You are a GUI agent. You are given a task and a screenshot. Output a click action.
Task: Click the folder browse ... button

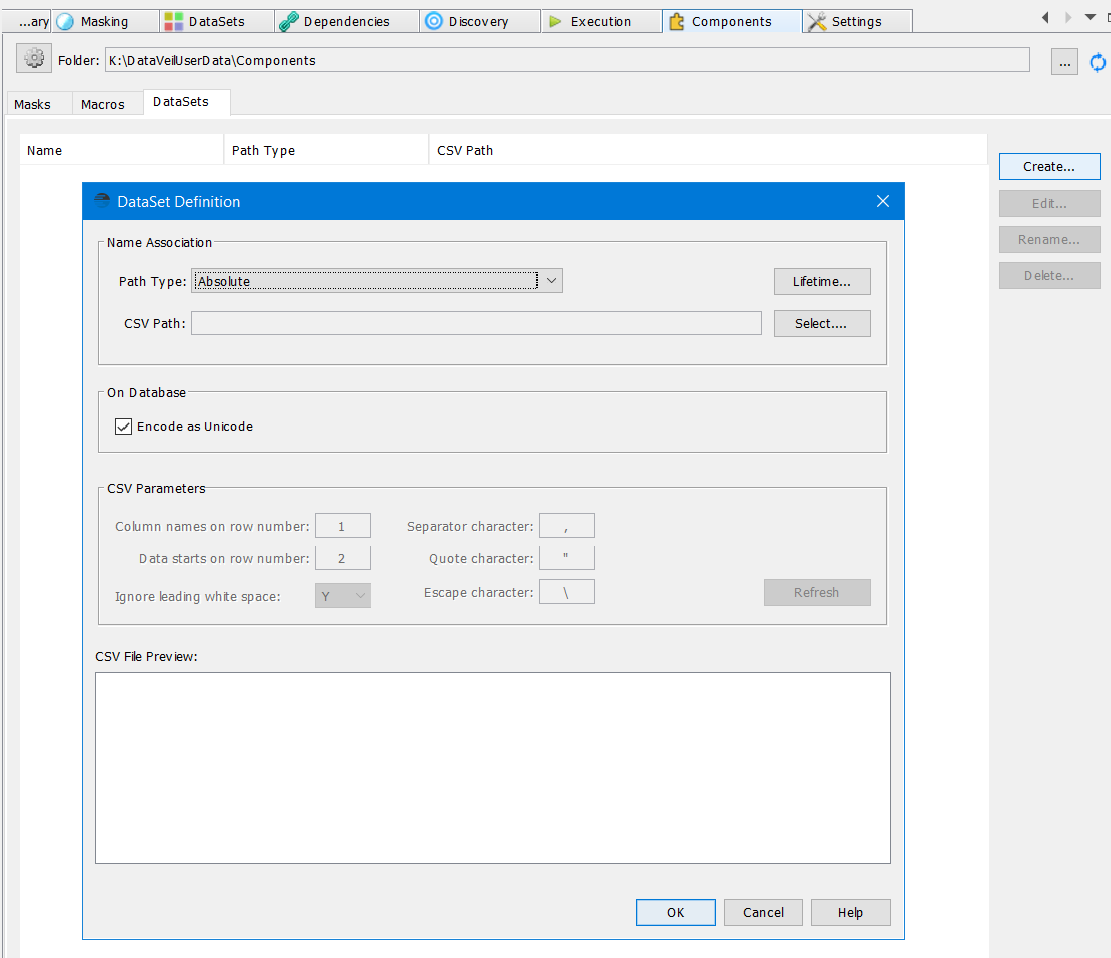1064,62
